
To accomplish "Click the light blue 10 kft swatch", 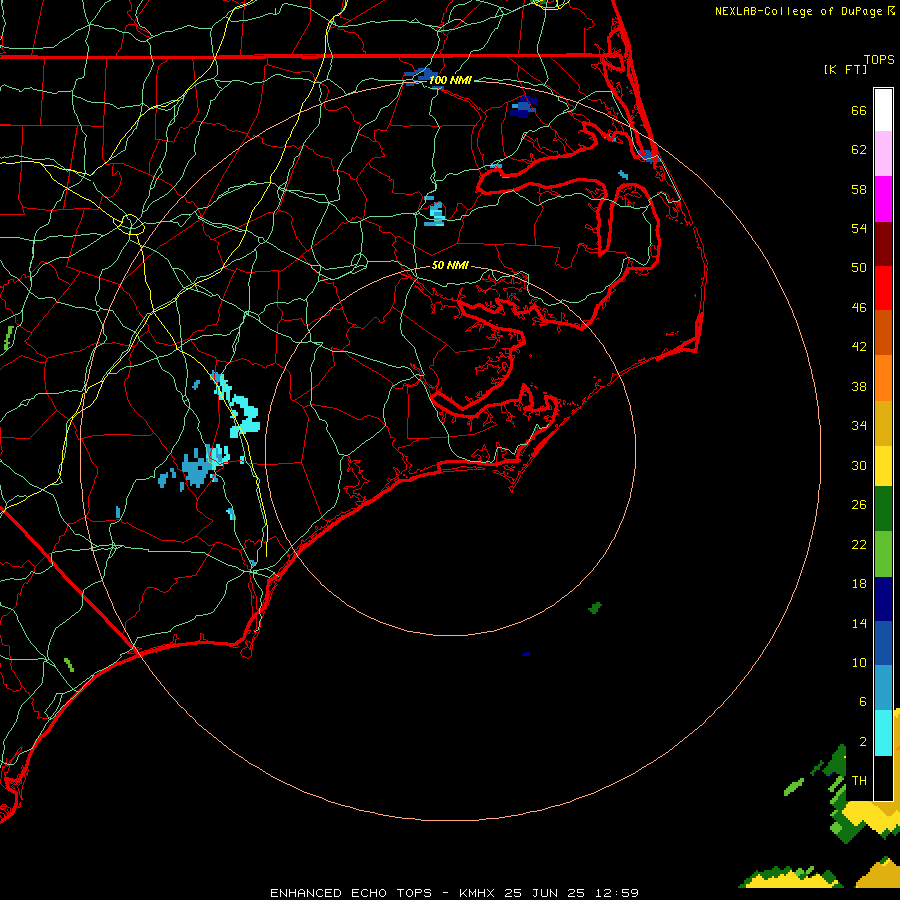I will [883, 687].
